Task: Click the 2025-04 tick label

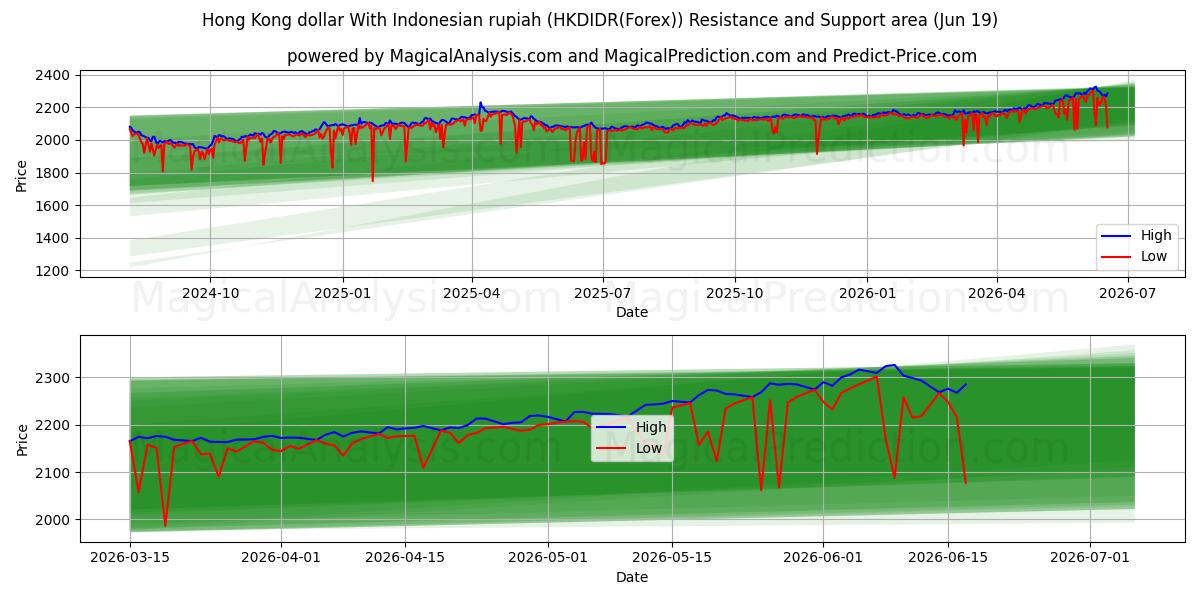Action: [x=472, y=293]
